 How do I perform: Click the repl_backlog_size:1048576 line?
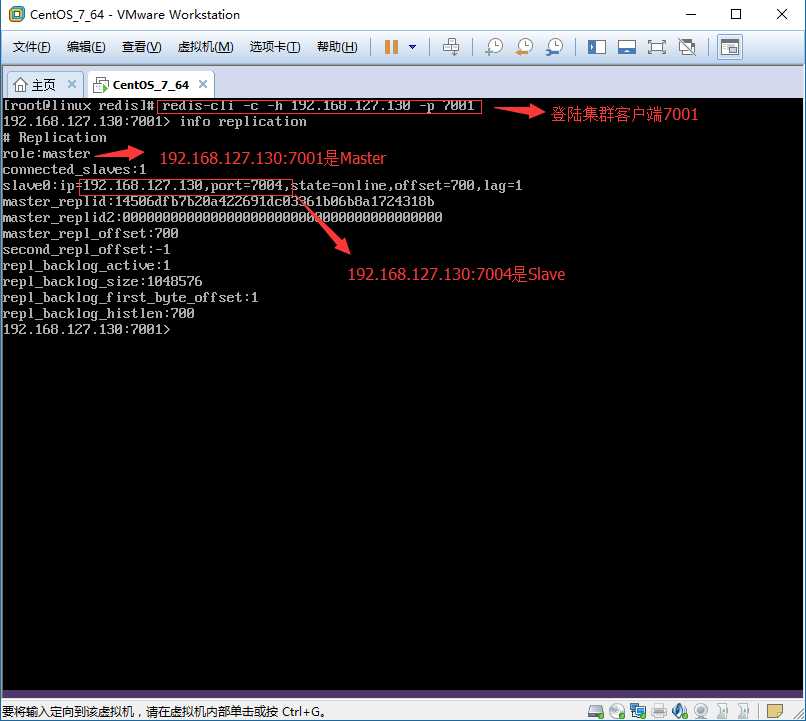click(102, 282)
